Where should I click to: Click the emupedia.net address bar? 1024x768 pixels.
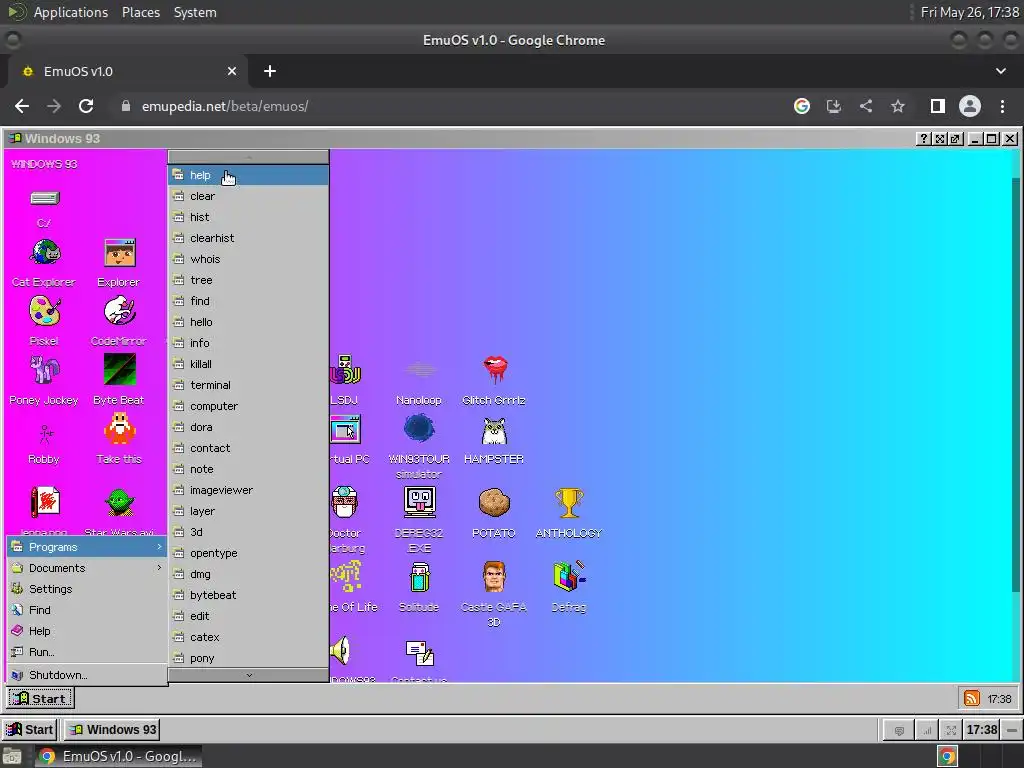point(451,106)
